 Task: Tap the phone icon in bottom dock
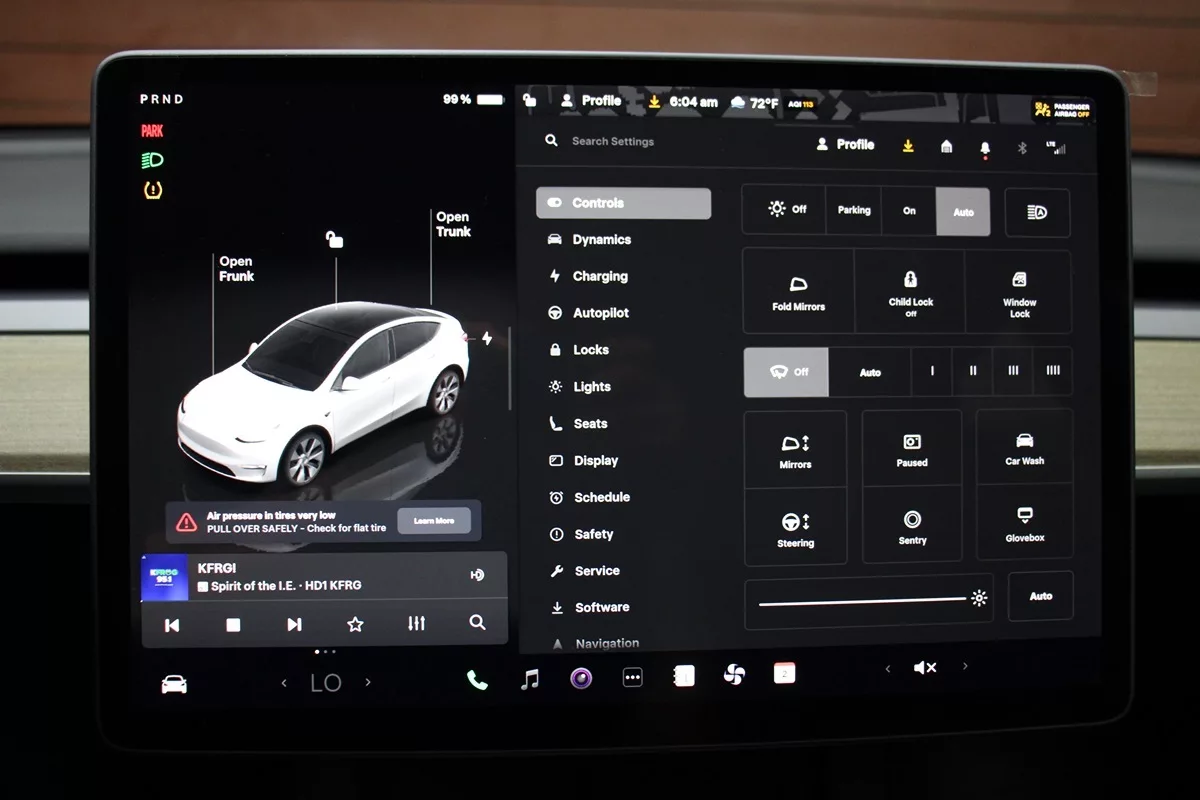[477, 680]
